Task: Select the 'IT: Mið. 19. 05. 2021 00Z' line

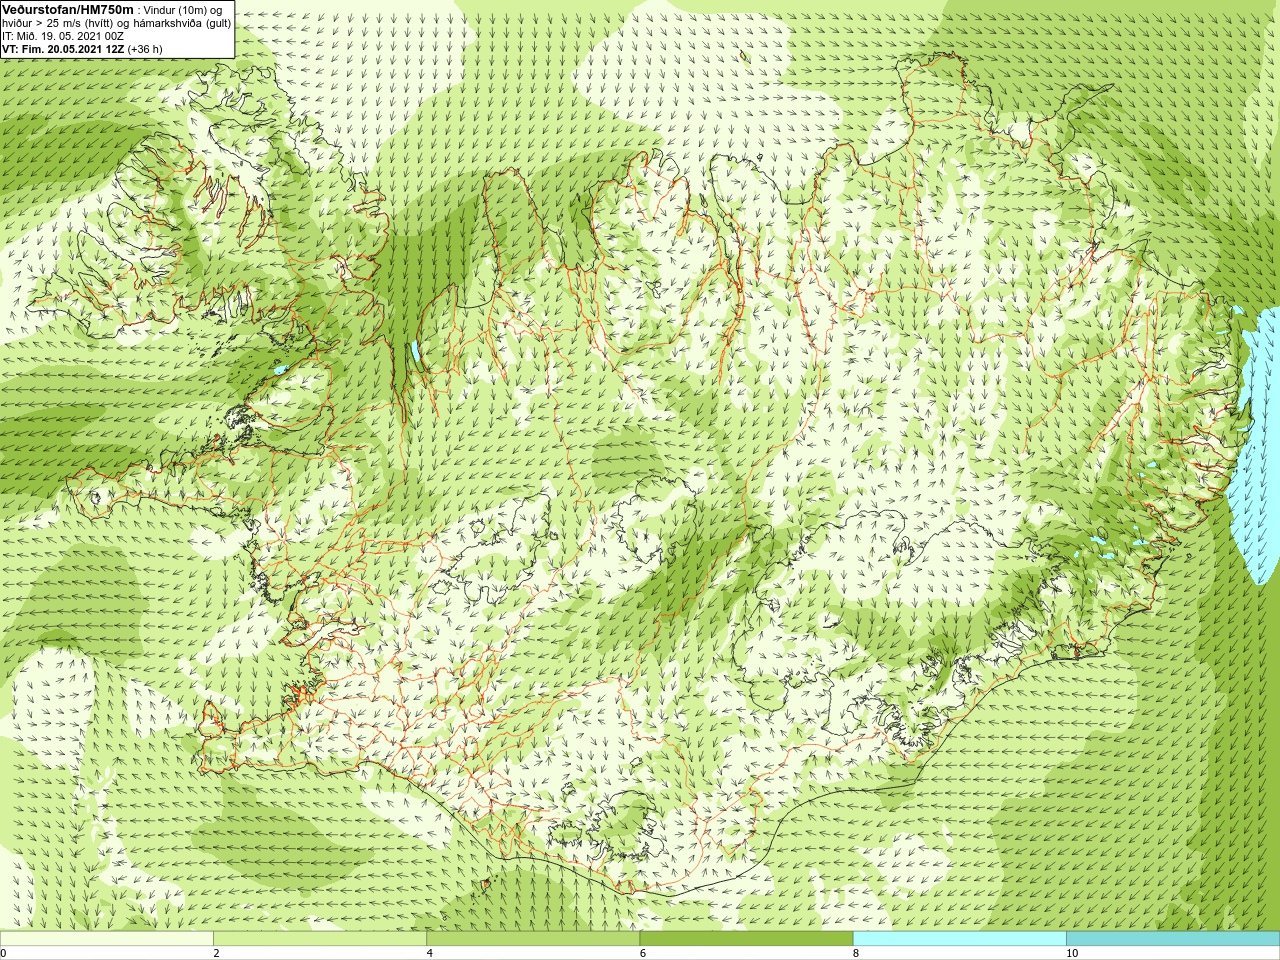Action: 63,36
